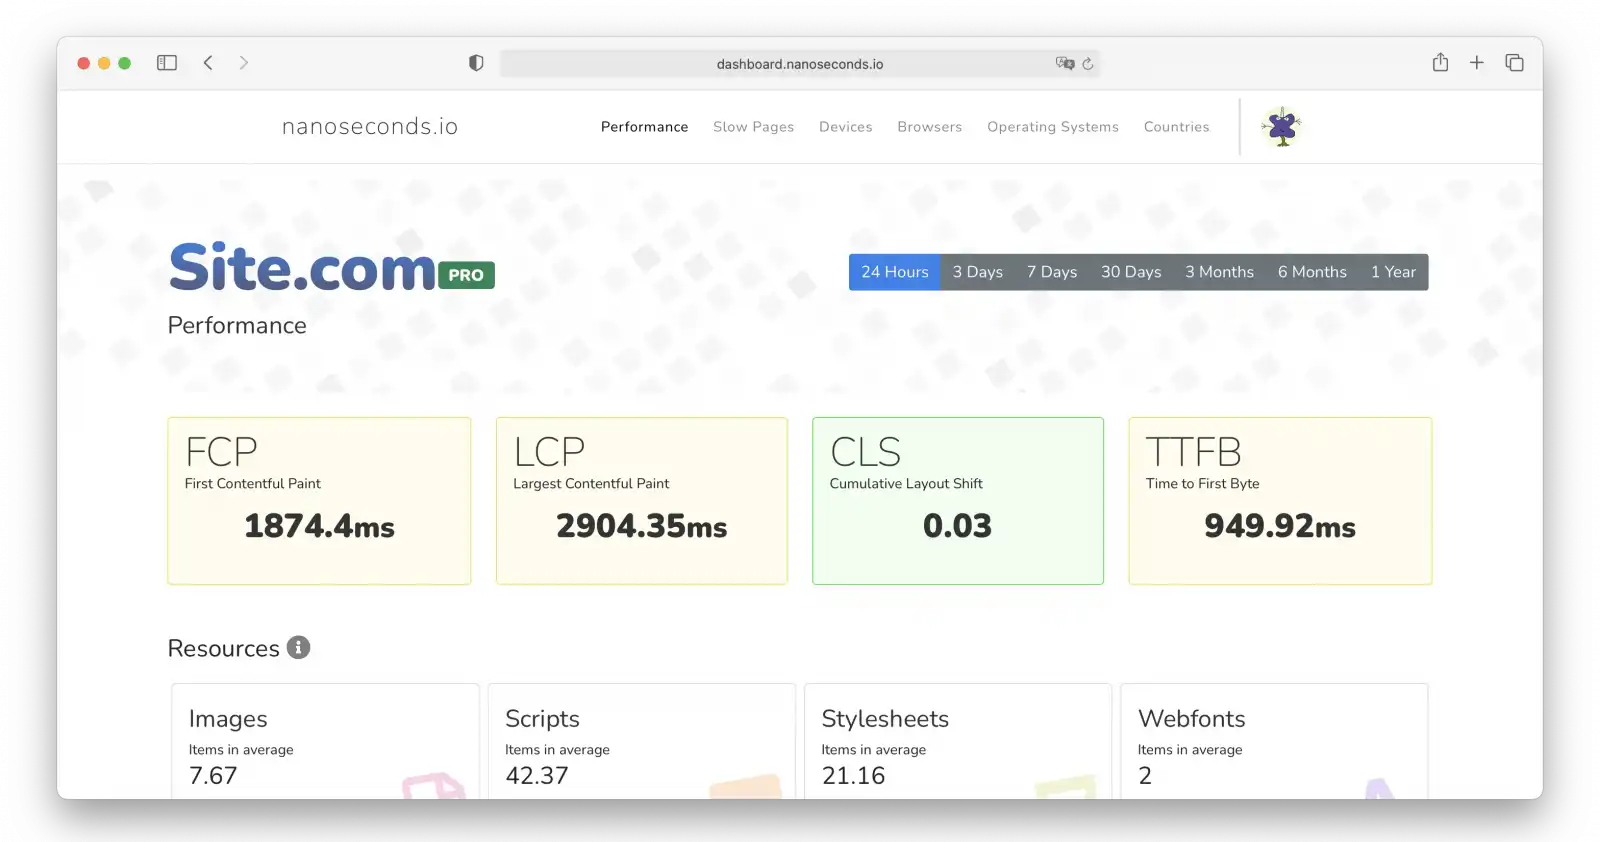Open the FCP First Contentful Paint card
The image size is (1600, 842).
coord(319,501)
